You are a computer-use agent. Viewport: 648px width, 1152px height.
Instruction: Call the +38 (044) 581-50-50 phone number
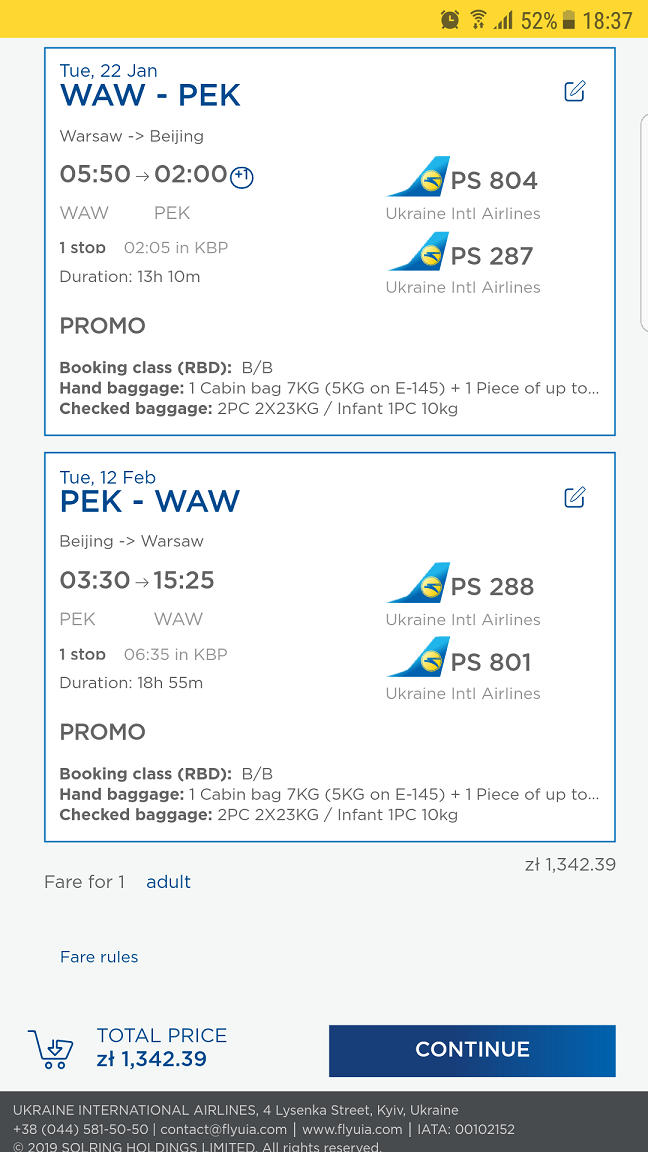pyautogui.click(x=80, y=1130)
